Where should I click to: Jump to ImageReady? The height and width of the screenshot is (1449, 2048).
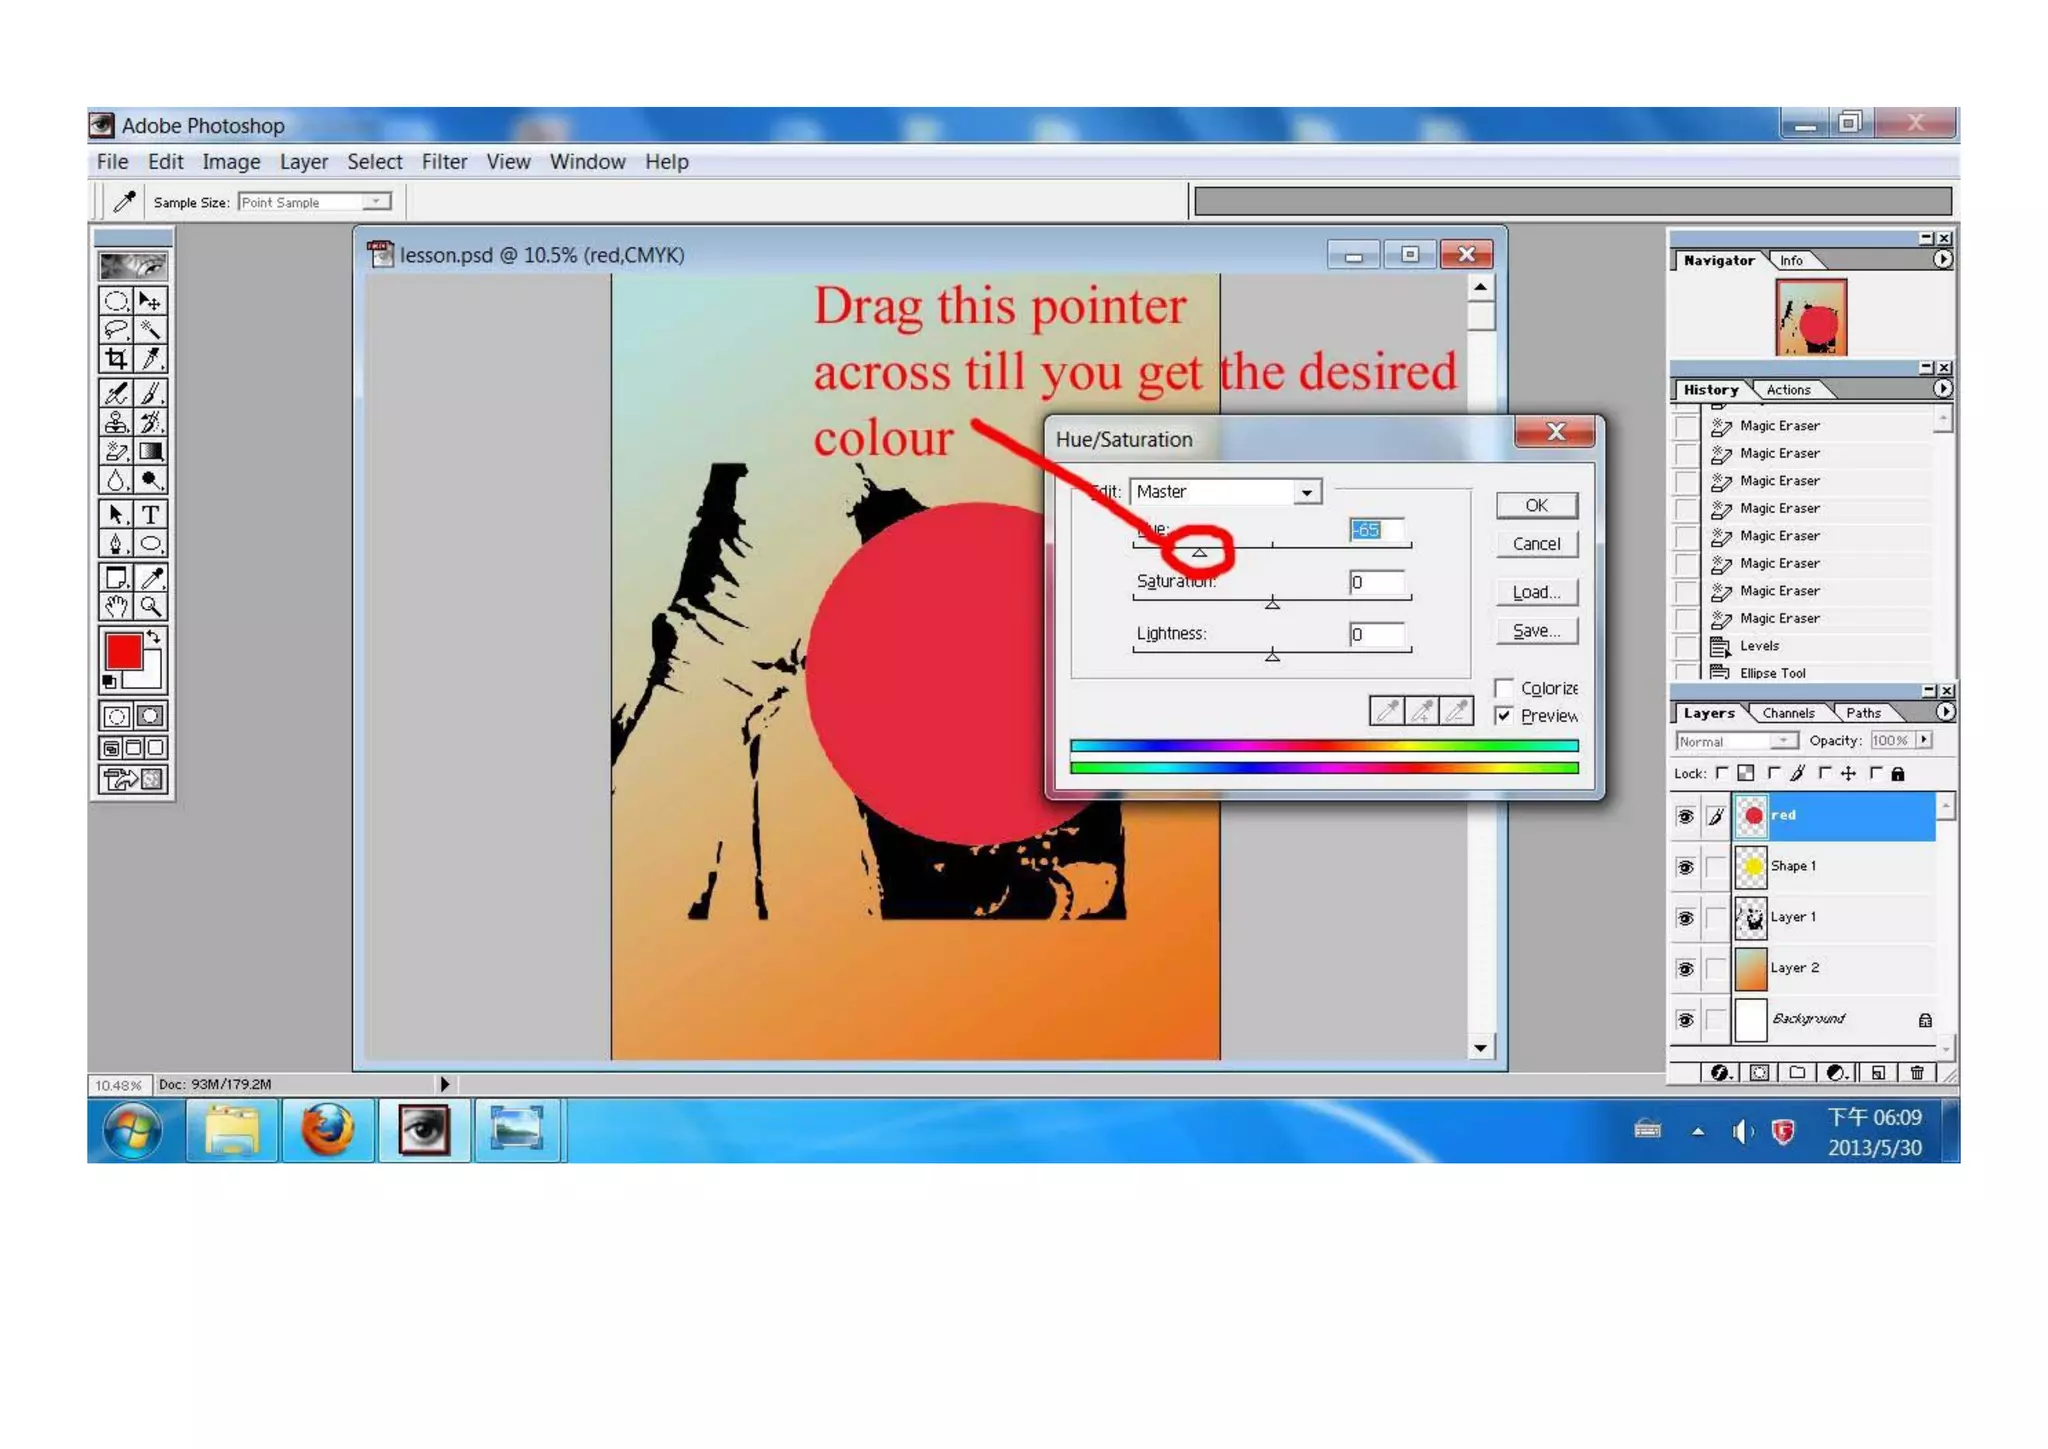point(133,779)
